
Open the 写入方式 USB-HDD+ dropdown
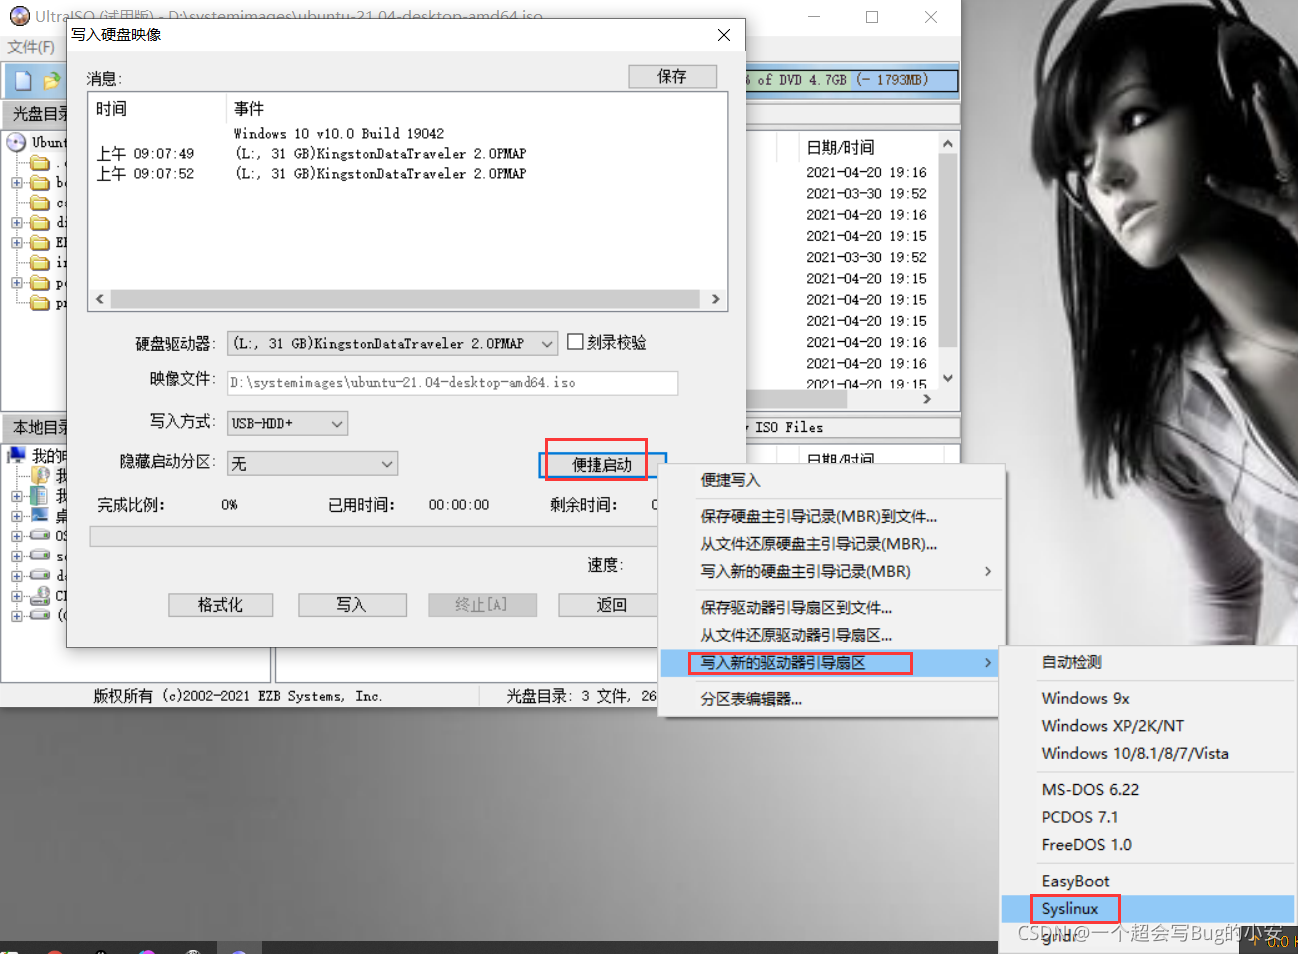tap(337, 424)
